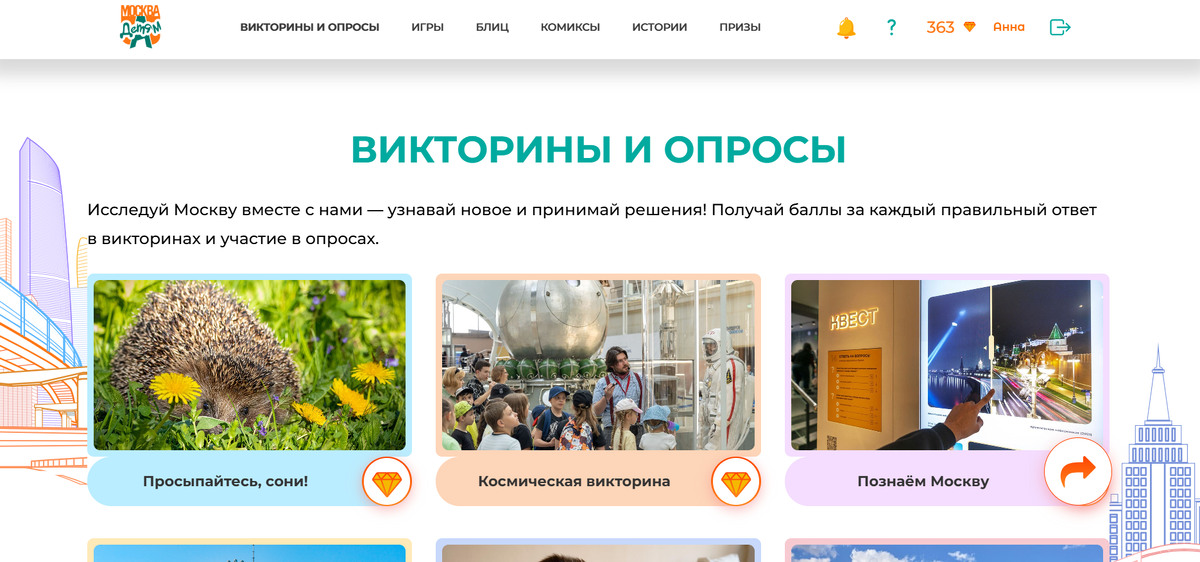1200x562 pixels.
Task: View the 363 points balance
Action: click(x=940, y=28)
